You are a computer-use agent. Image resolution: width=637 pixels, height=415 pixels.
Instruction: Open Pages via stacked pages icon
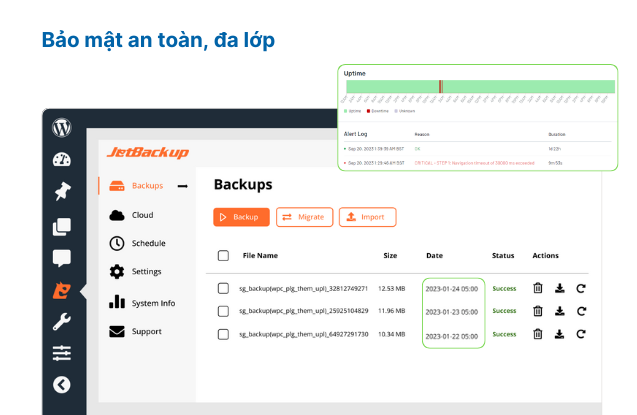tap(62, 227)
